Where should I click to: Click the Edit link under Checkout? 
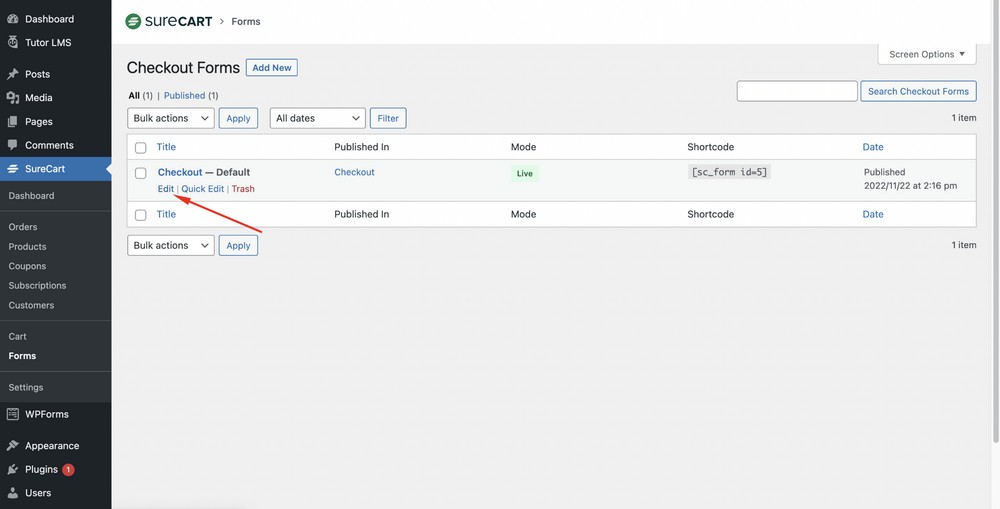pyautogui.click(x=165, y=189)
